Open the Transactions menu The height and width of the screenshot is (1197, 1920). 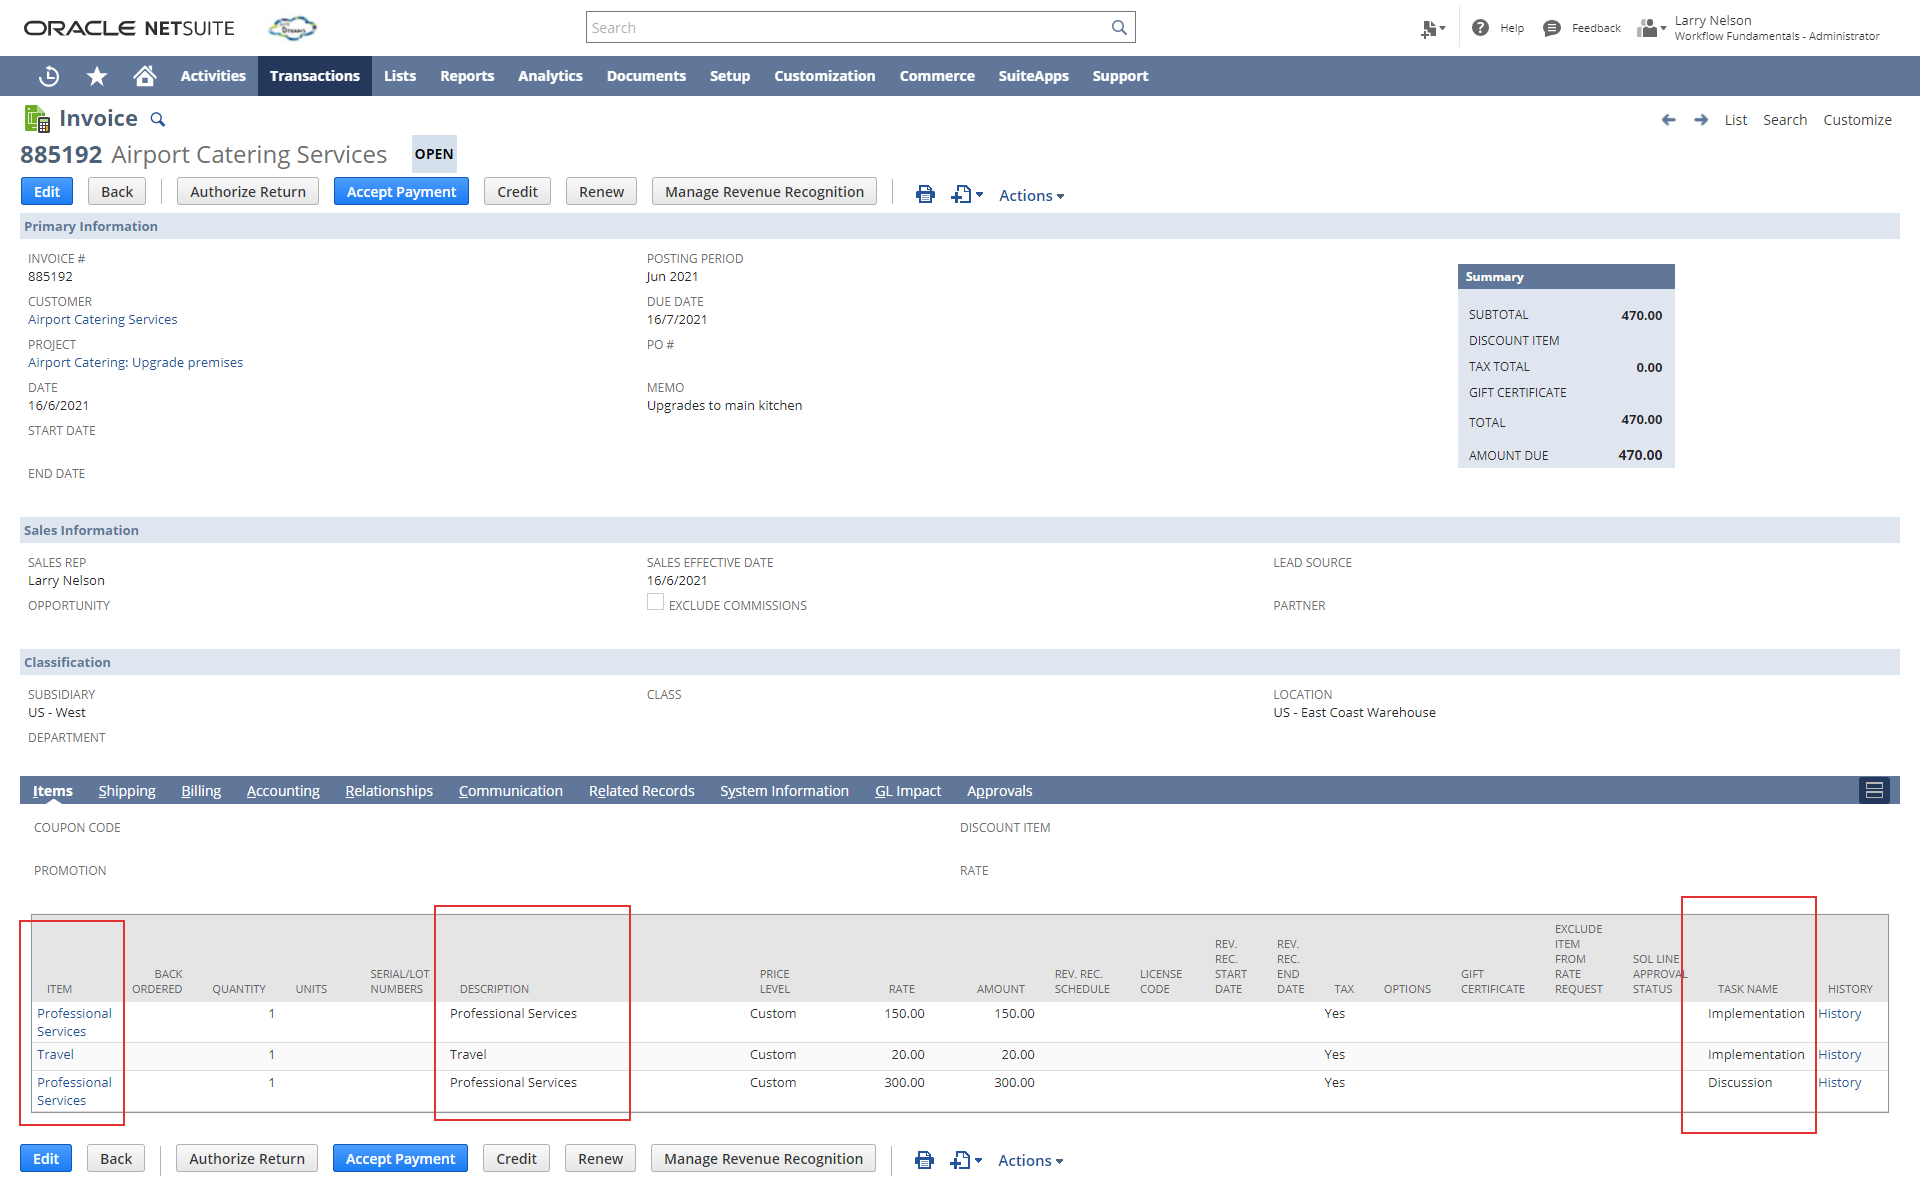tap(315, 76)
